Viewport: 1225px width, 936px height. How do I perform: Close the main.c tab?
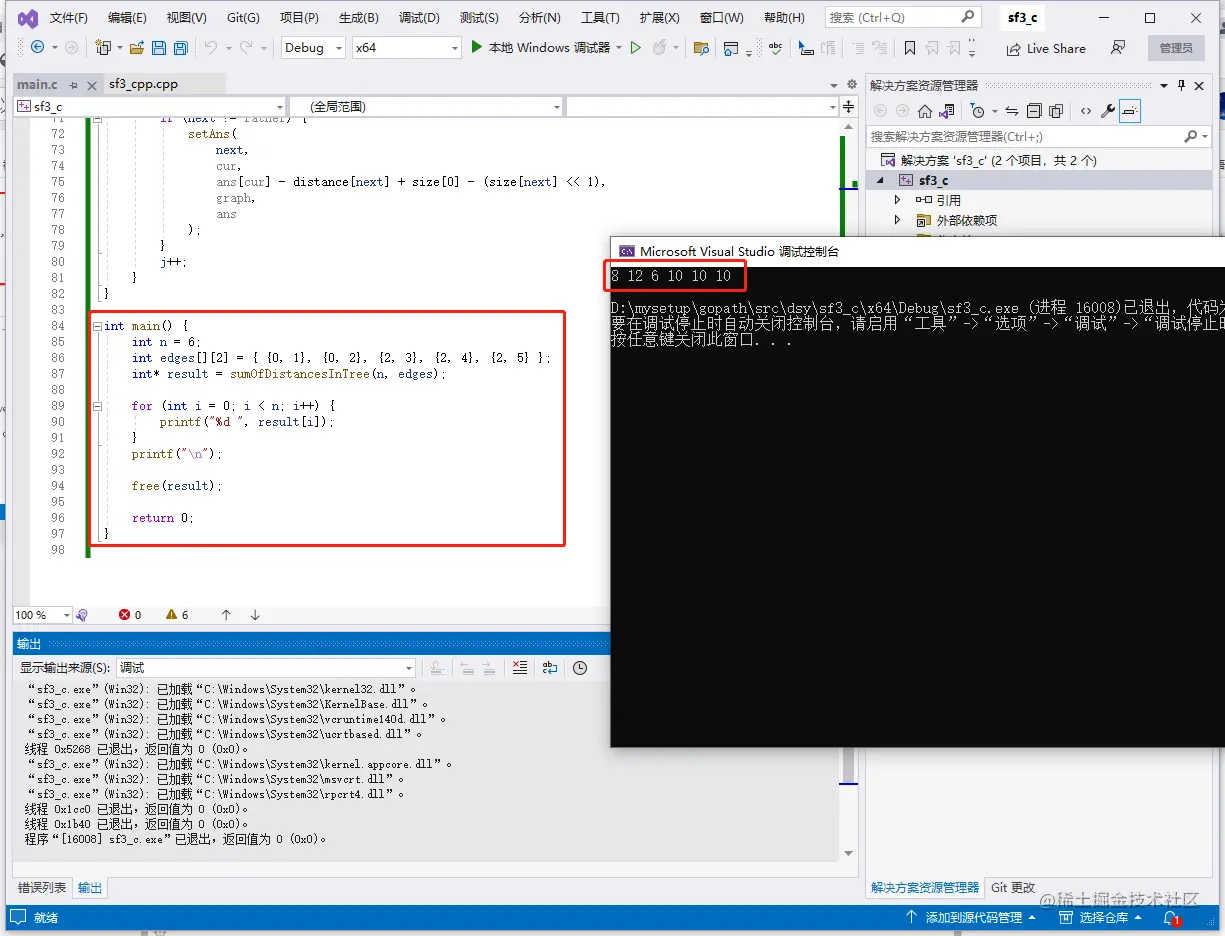click(x=91, y=86)
